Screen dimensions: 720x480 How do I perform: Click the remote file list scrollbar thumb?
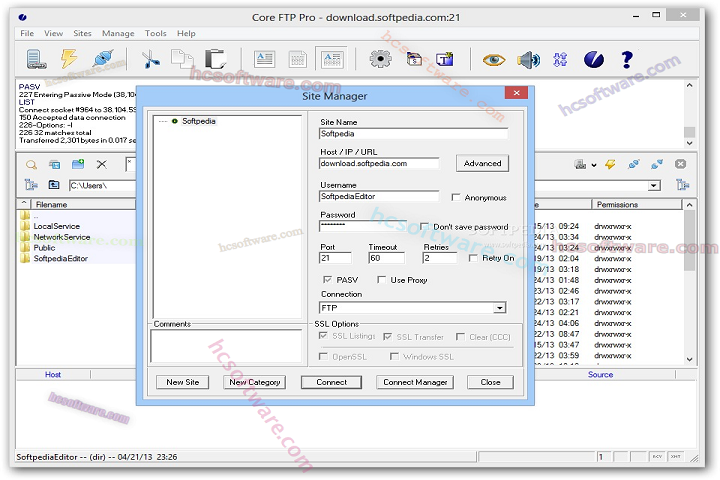[689, 241]
